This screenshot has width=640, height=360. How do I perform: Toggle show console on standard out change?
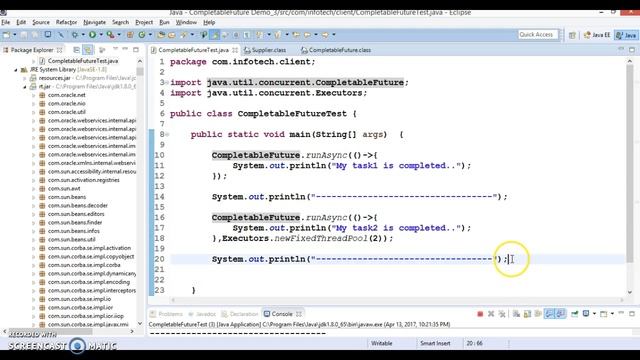tap(549, 314)
